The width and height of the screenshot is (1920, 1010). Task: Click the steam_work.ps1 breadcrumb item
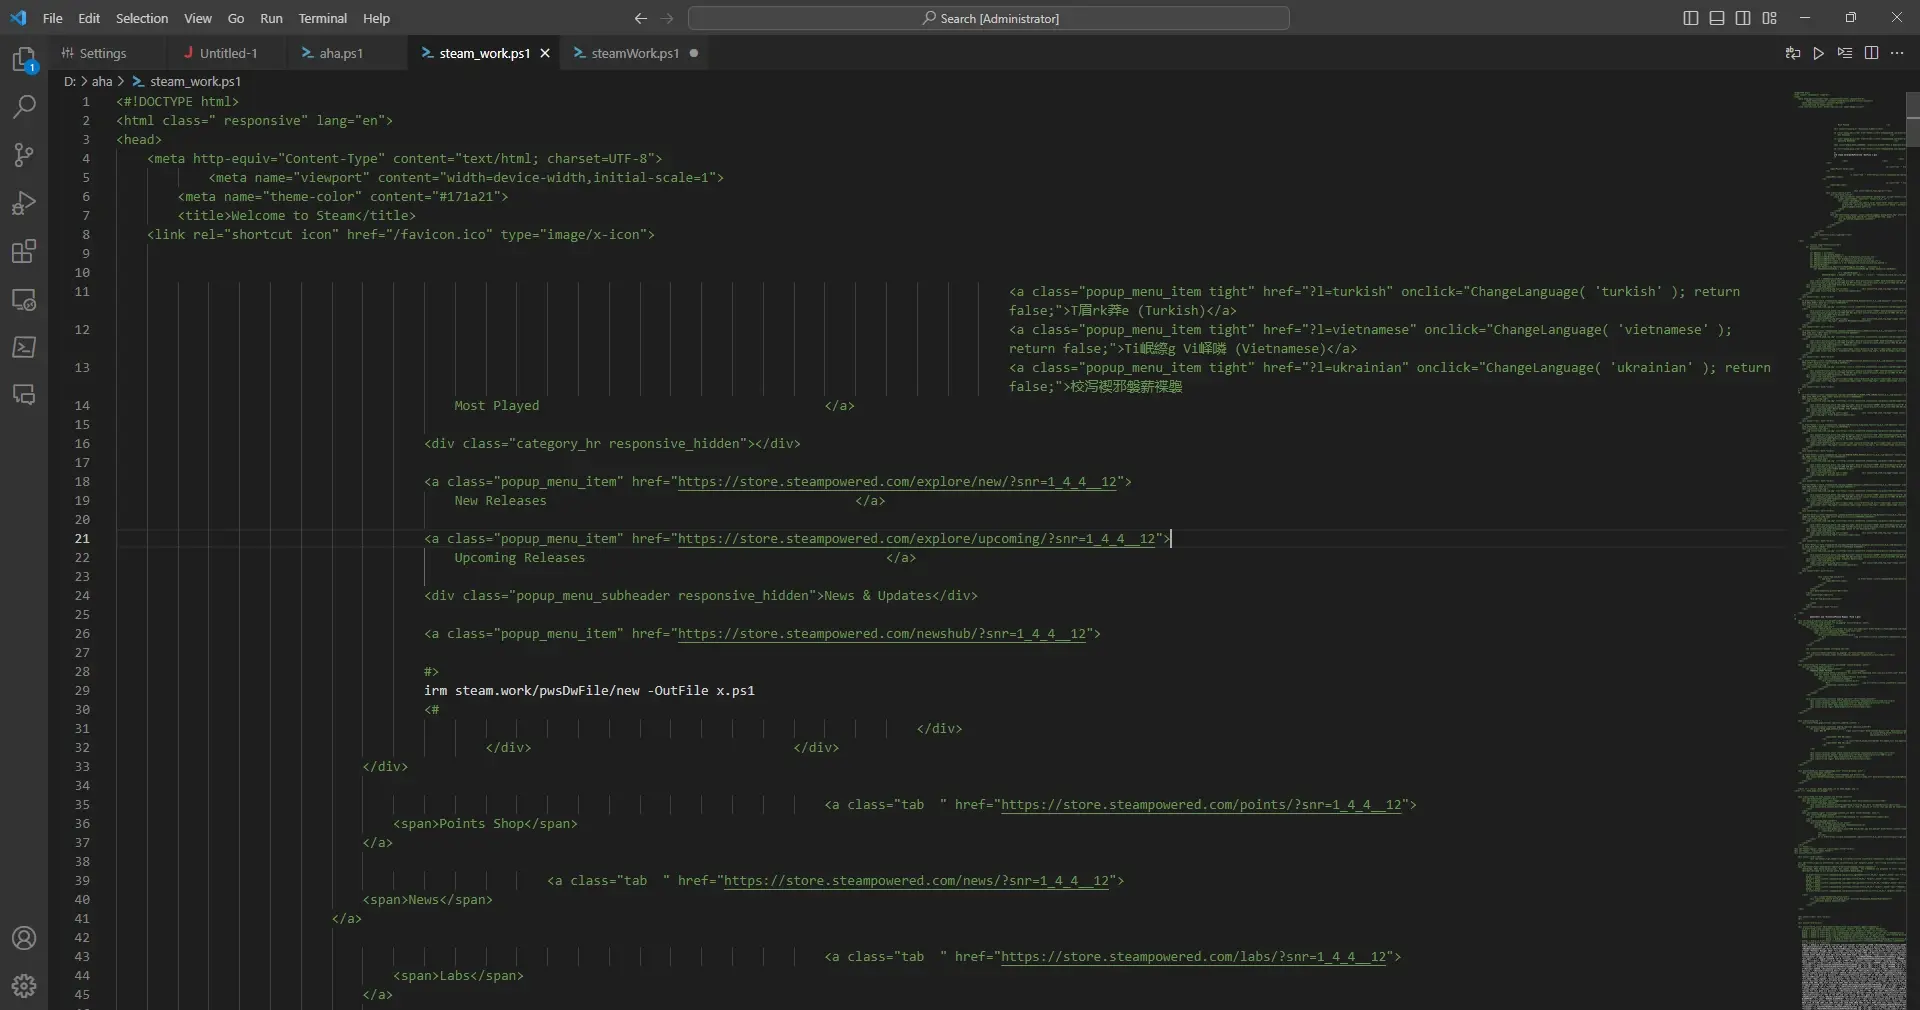coord(187,81)
